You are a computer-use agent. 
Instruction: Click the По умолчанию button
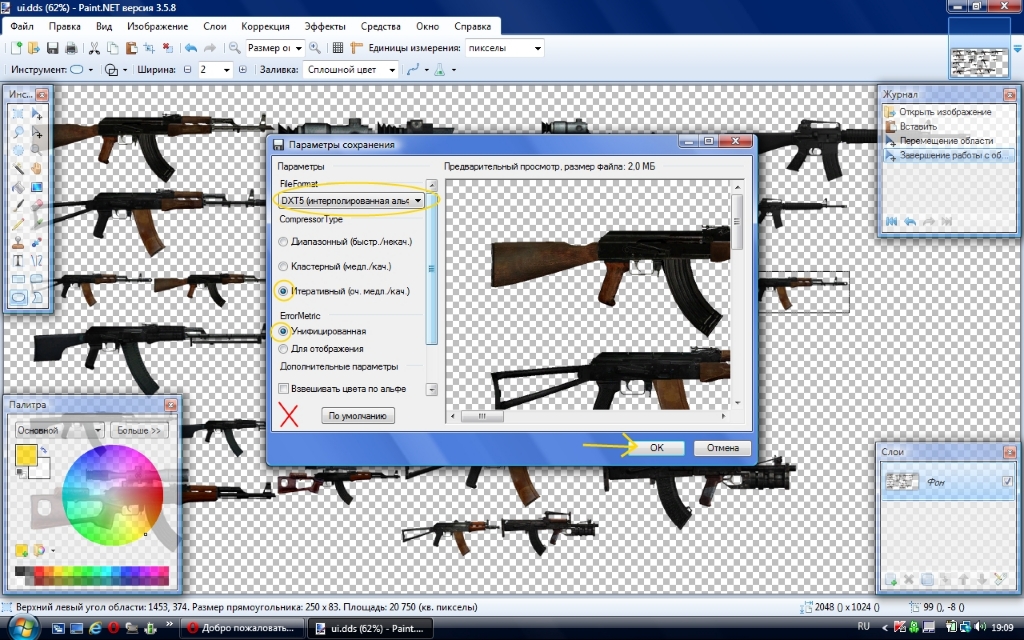point(357,415)
